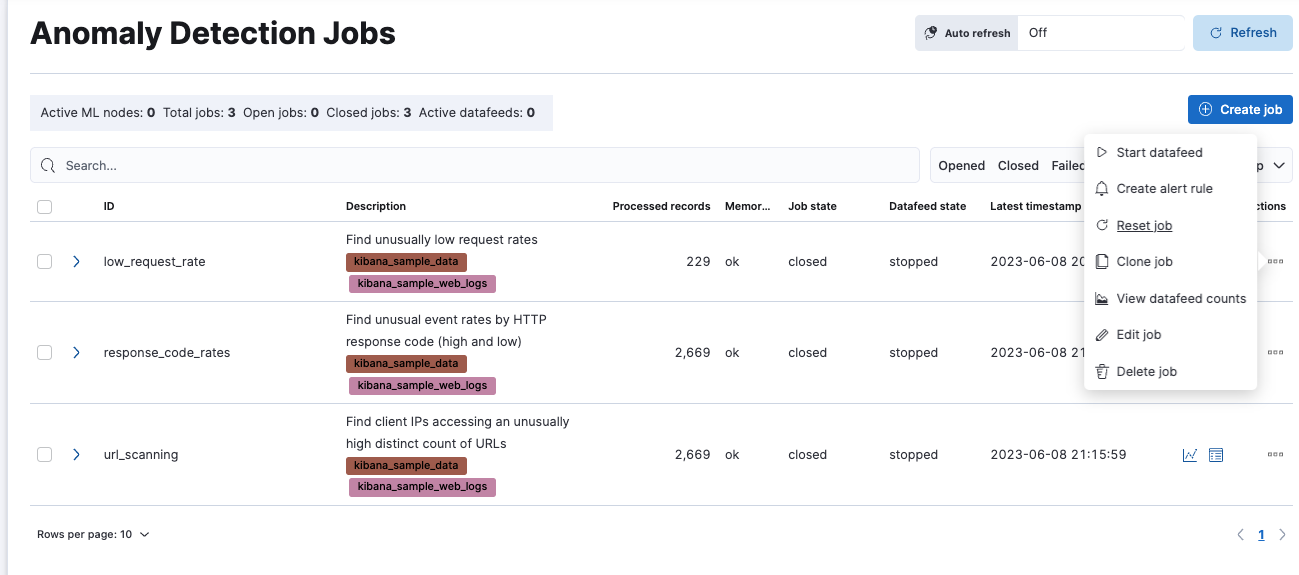Image resolution: width=1299 pixels, height=575 pixels.
Task: Click the Create job button
Action: click(1240, 110)
